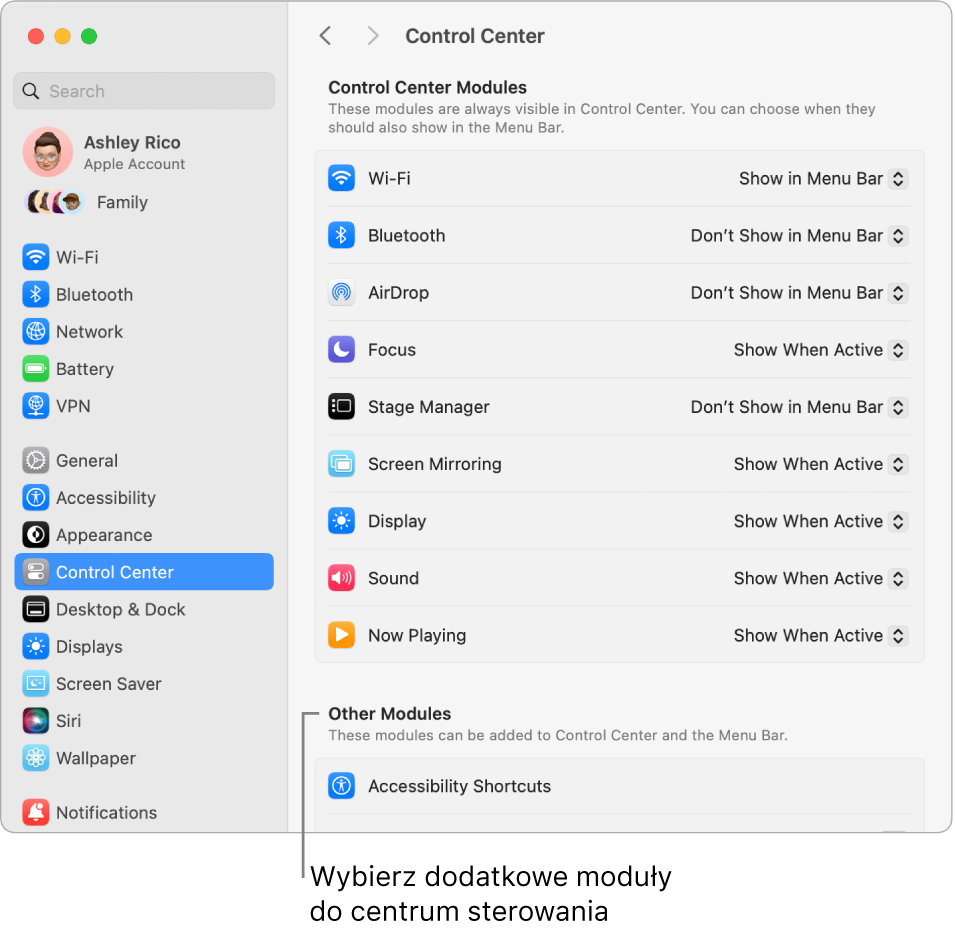955x934 pixels.
Task: Click the Search field in sidebar
Action: (144, 91)
